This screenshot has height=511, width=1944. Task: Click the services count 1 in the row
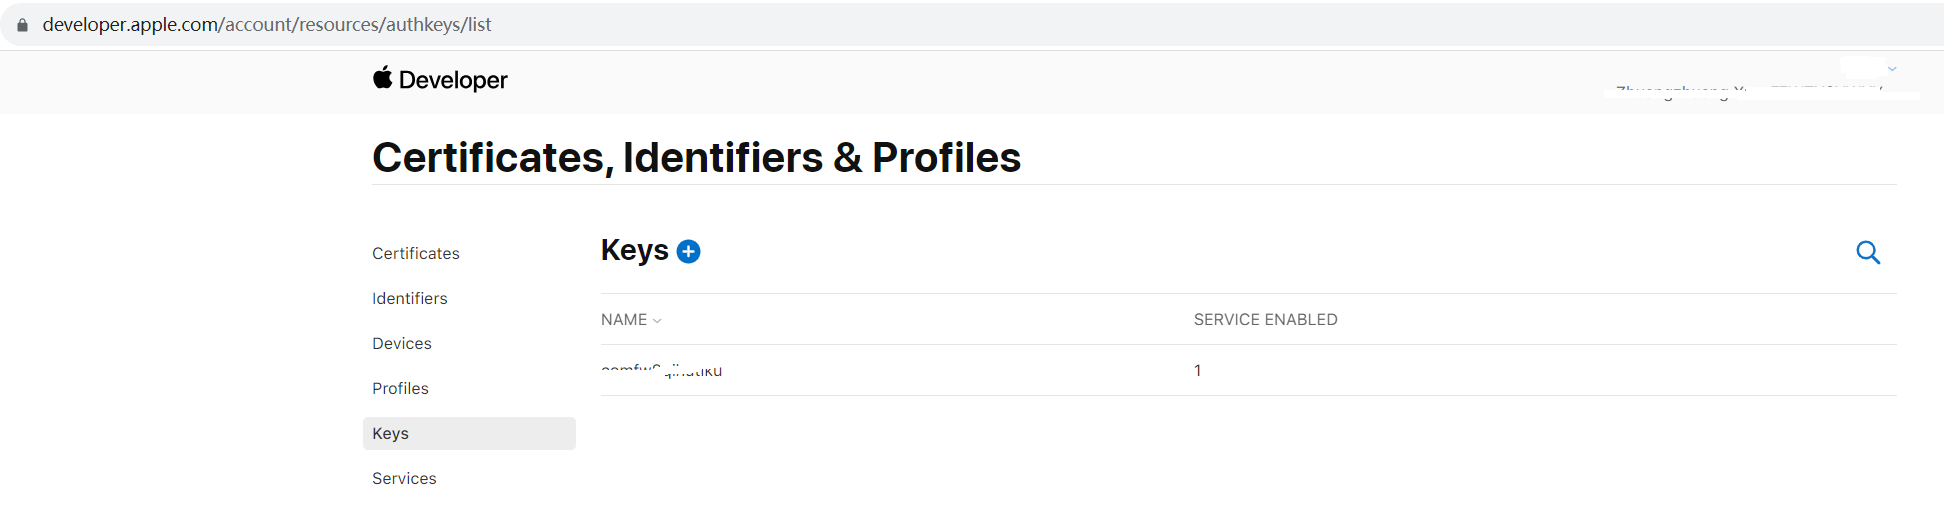tap(1197, 371)
